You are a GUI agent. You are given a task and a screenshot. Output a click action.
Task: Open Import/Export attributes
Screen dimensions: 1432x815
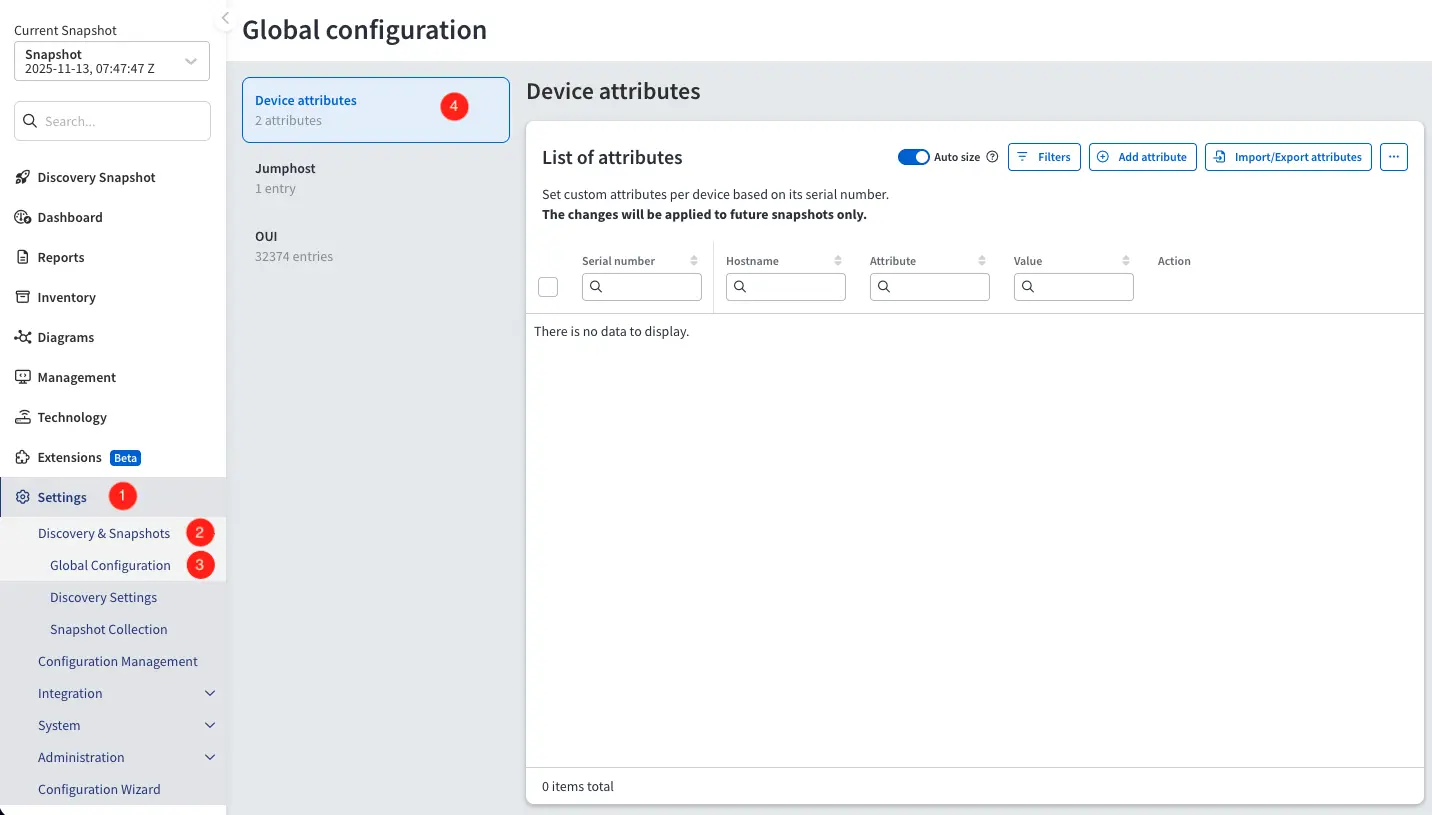click(x=1288, y=157)
